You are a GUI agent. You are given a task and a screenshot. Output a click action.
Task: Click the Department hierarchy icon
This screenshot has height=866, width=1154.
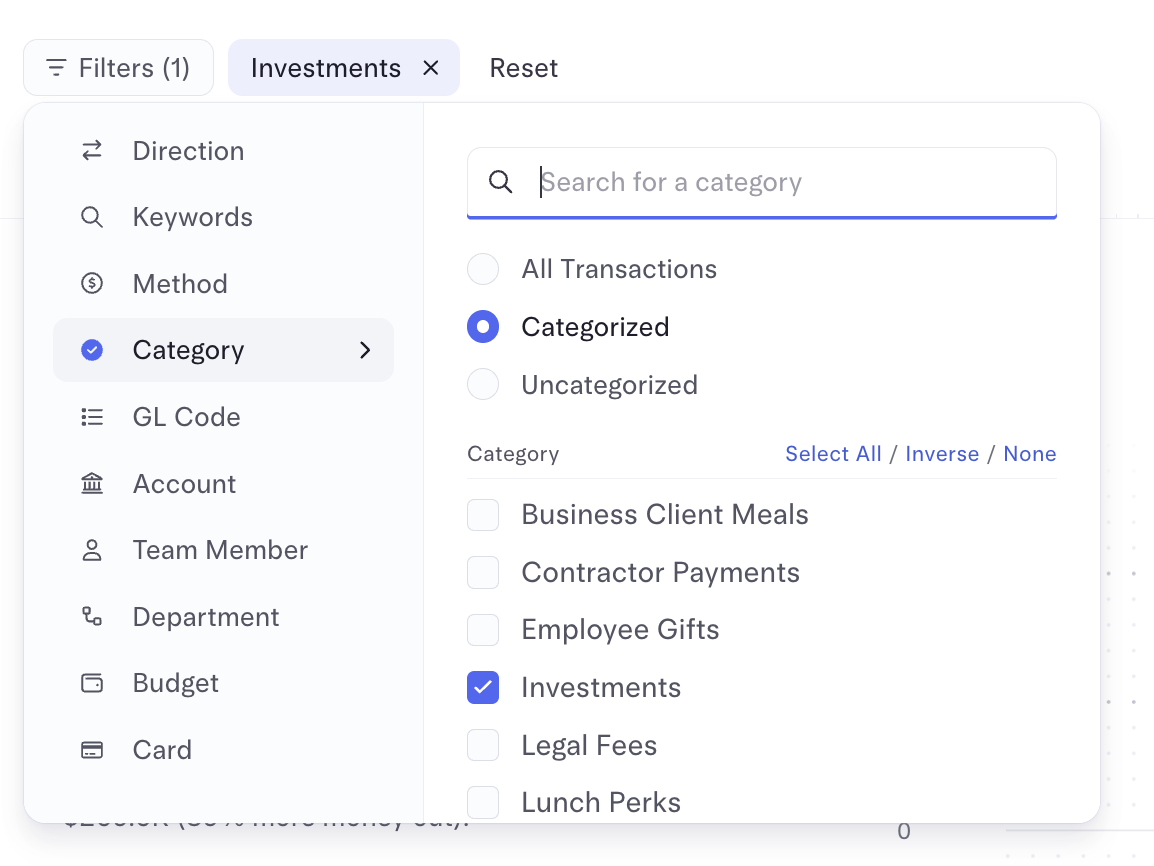point(92,617)
